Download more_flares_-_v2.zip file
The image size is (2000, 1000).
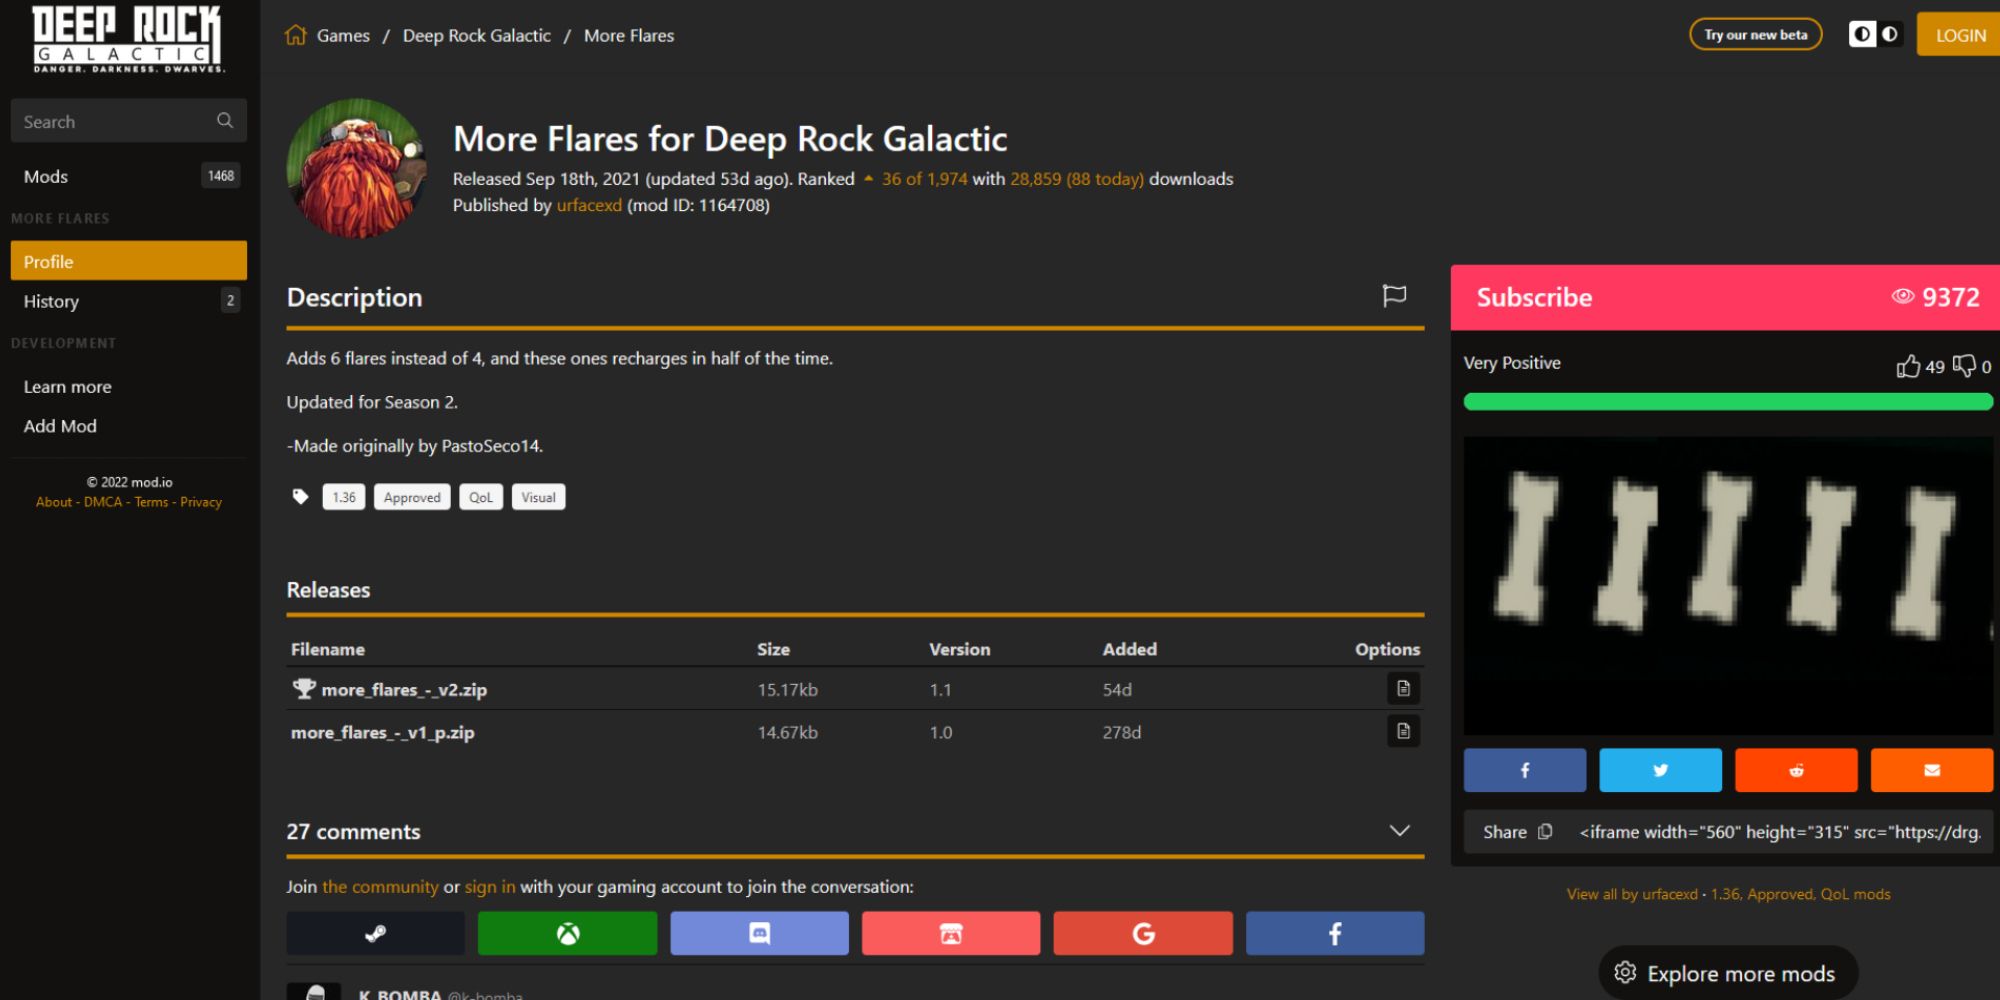[x=404, y=689]
